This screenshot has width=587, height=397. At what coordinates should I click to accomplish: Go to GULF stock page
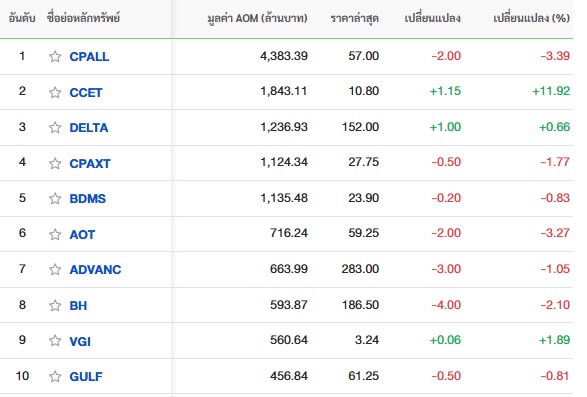pyautogui.click(x=86, y=376)
